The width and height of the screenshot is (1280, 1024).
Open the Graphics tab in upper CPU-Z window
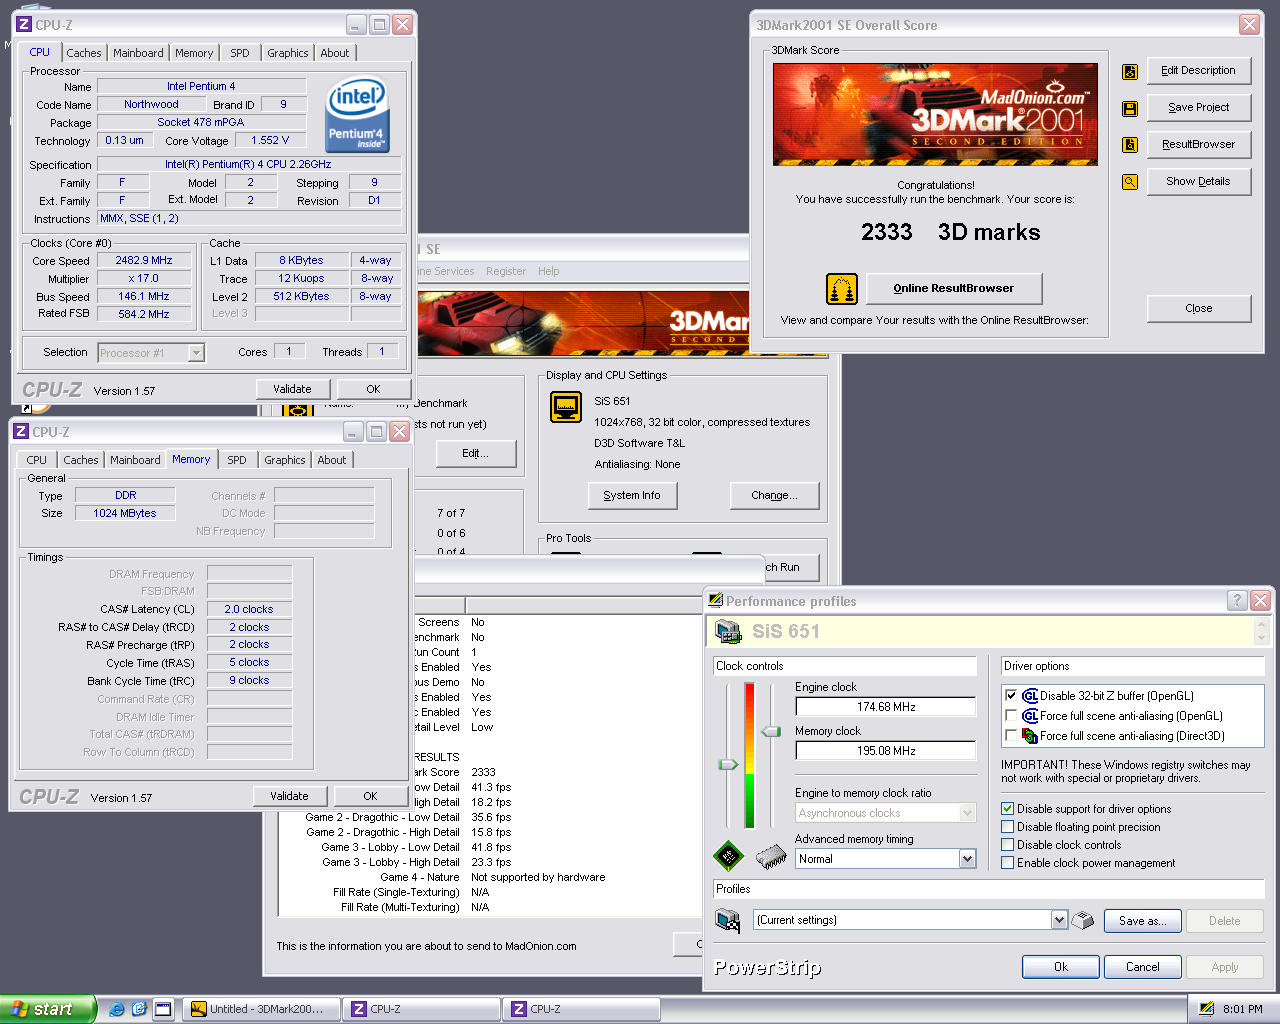pyautogui.click(x=288, y=53)
